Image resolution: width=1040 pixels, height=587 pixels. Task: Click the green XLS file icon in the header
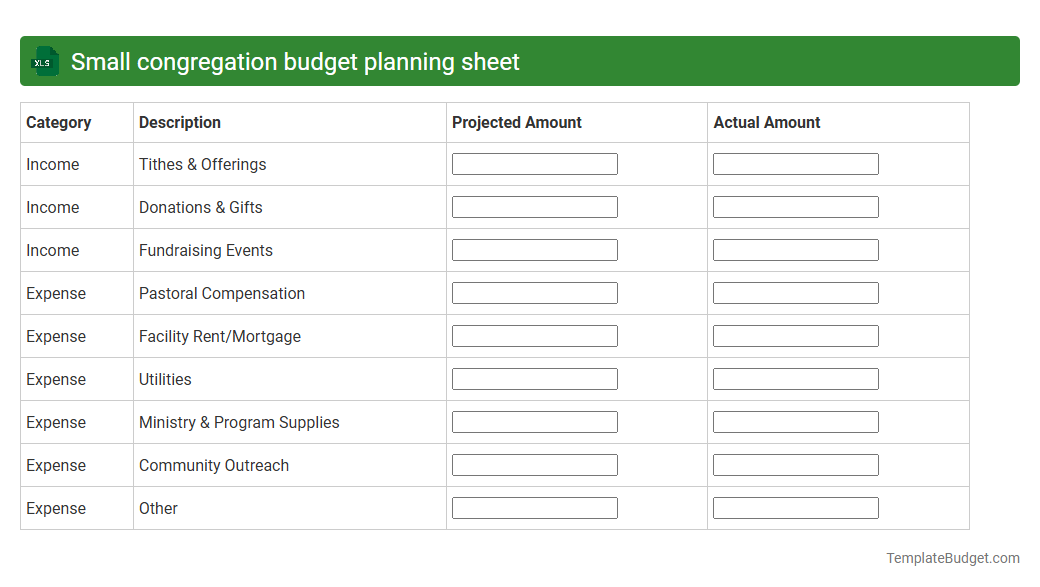[x=44, y=61]
